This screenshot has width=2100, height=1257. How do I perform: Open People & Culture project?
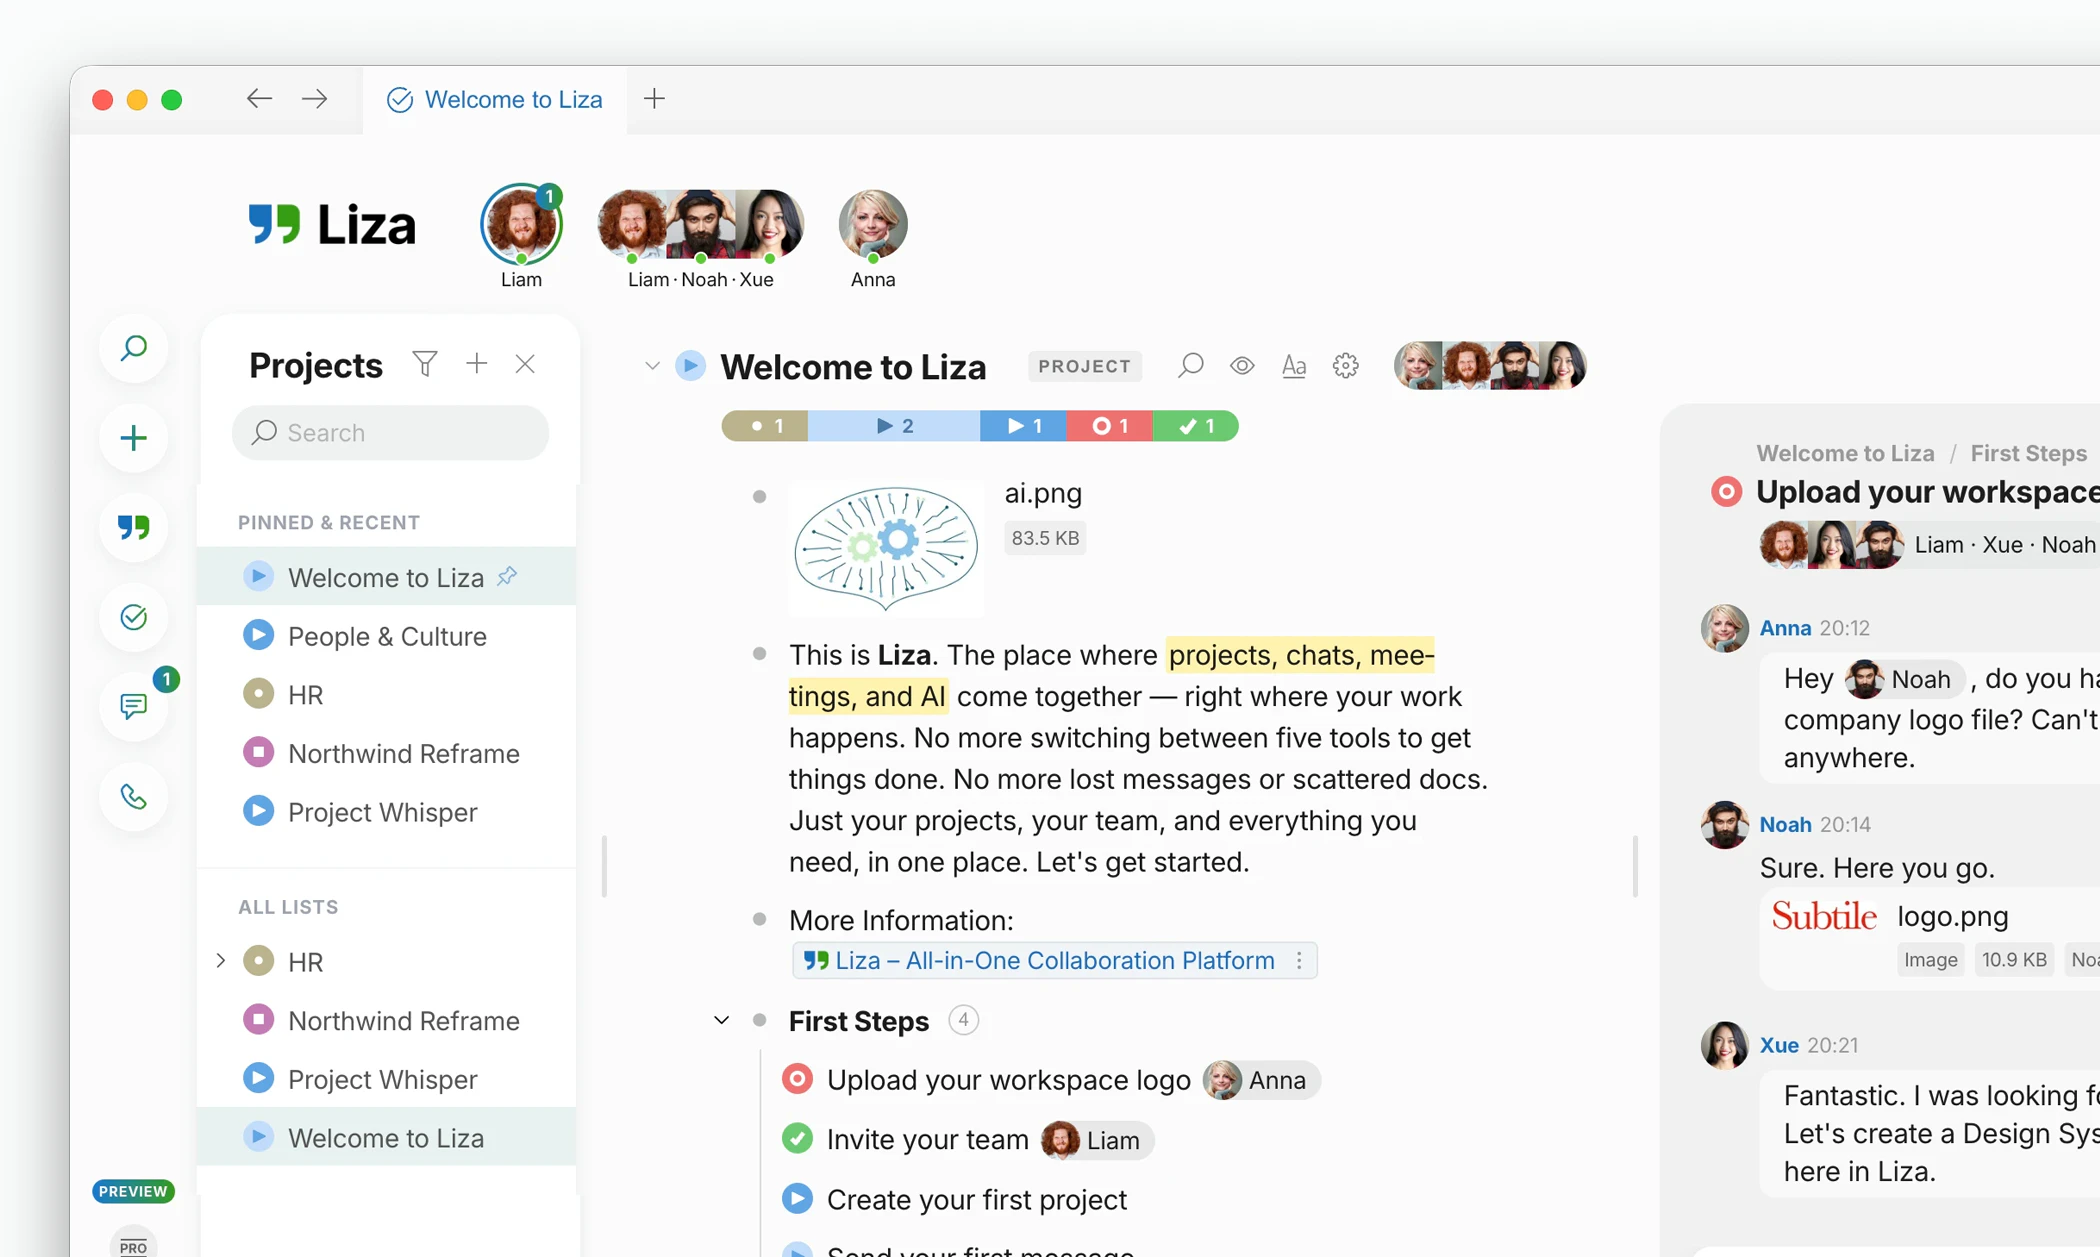(x=387, y=636)
